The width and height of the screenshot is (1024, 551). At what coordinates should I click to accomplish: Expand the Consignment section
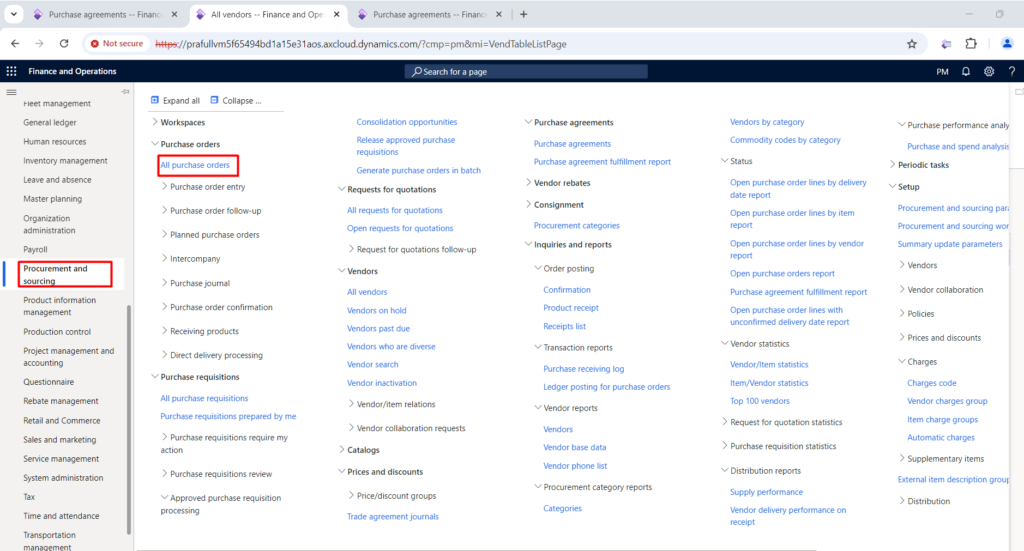click(x=528, y=204)
